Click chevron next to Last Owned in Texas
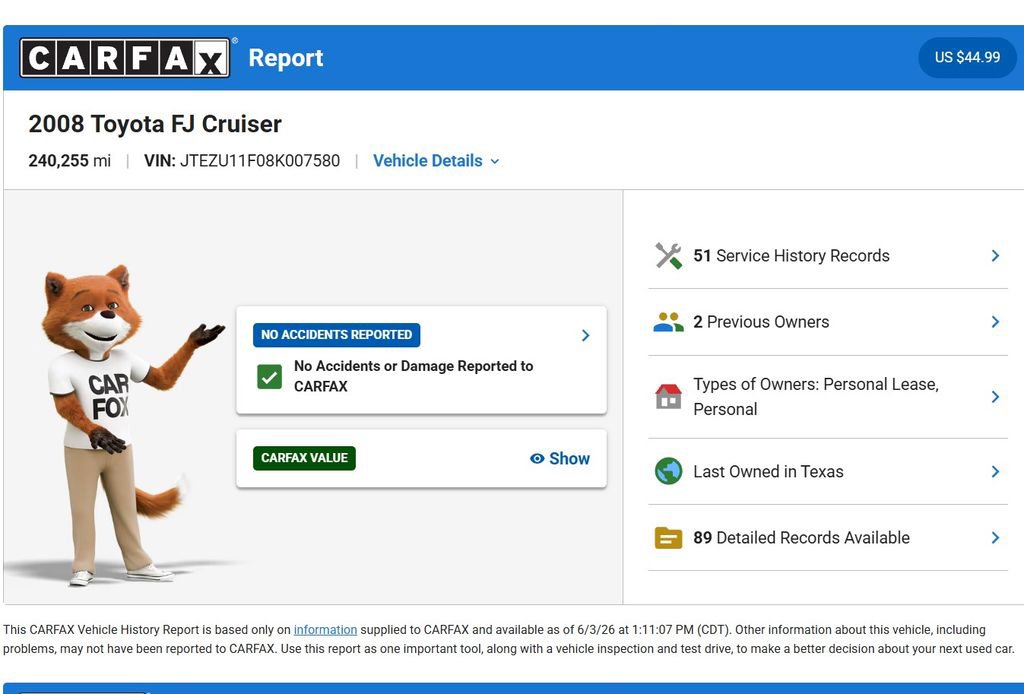1024x694 pixels. [995, 471]
